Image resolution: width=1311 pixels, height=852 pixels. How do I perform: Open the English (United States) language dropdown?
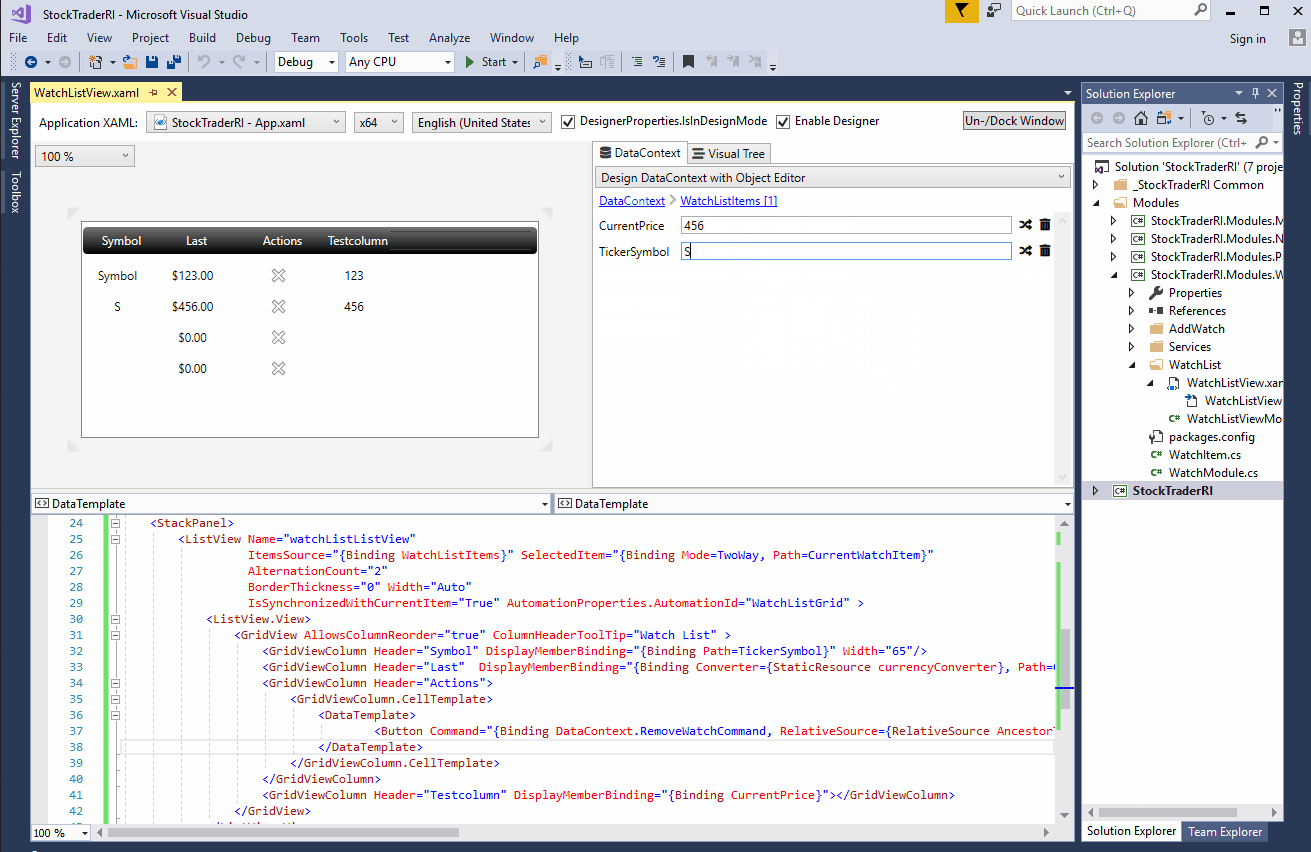coord(481,122)
